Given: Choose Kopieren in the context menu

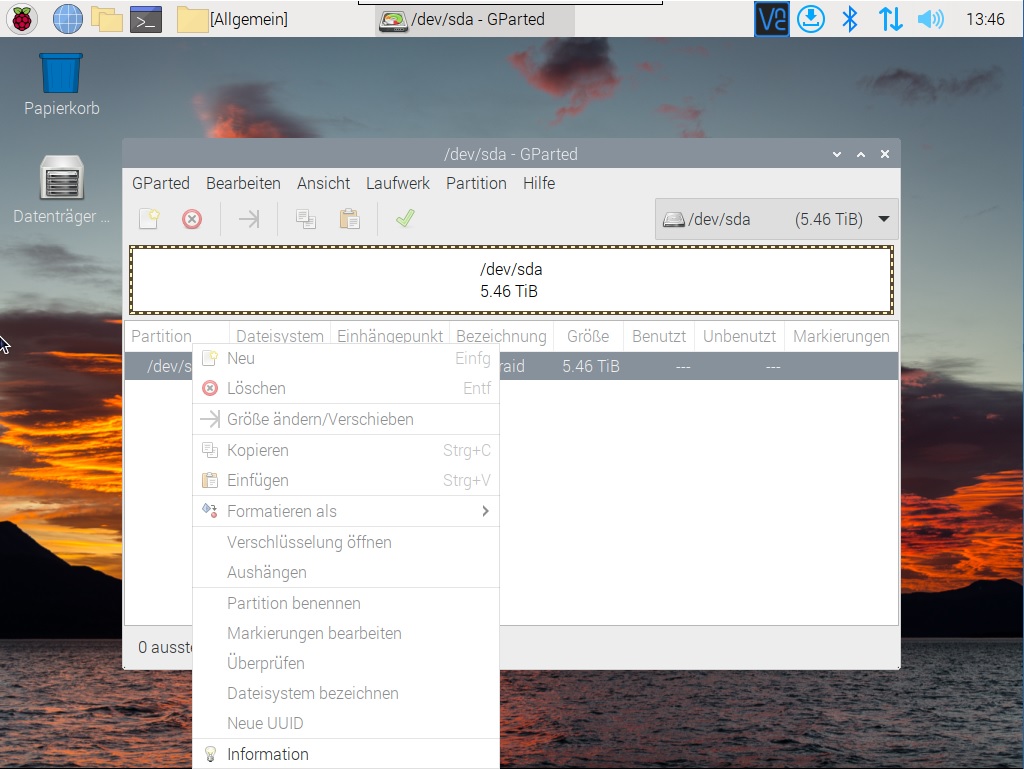Looking at the screenshot, I should (x=346, y=450).
